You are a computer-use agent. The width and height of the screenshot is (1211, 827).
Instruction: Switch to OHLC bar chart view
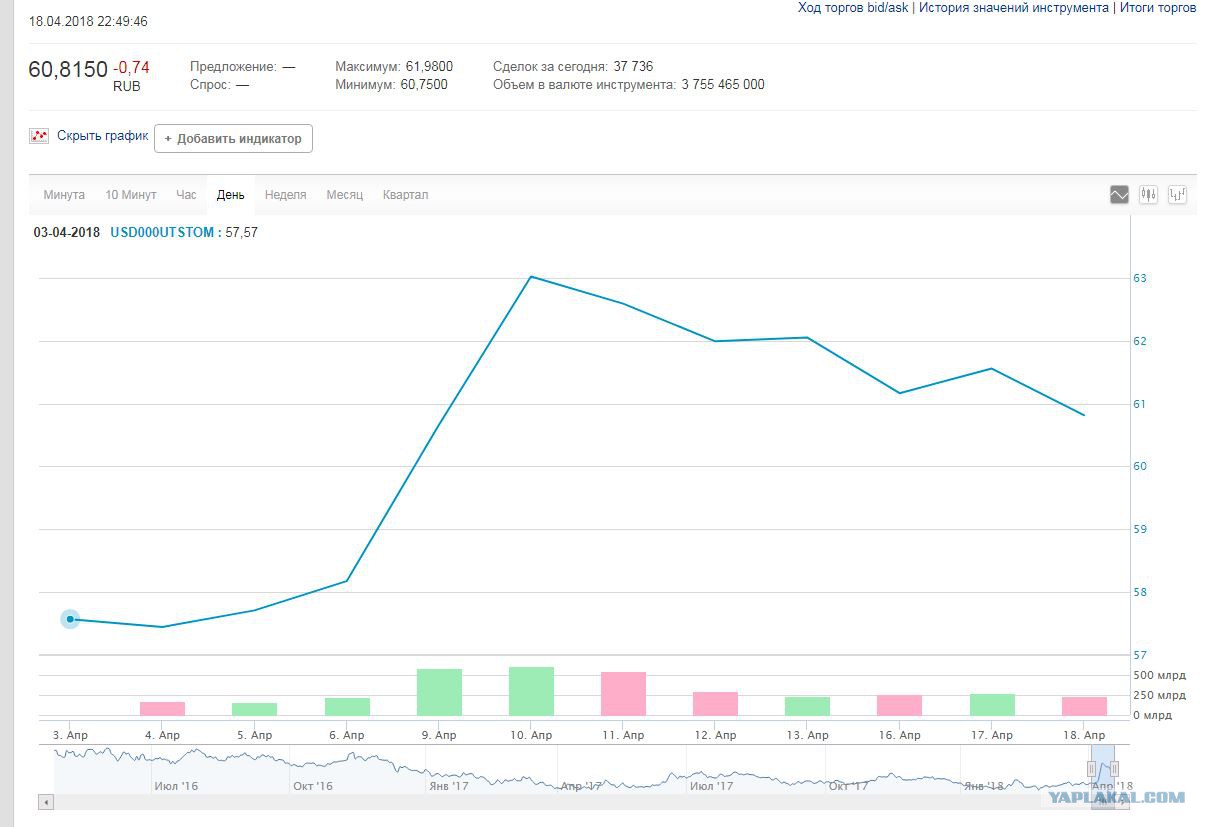click(1177, 195)
